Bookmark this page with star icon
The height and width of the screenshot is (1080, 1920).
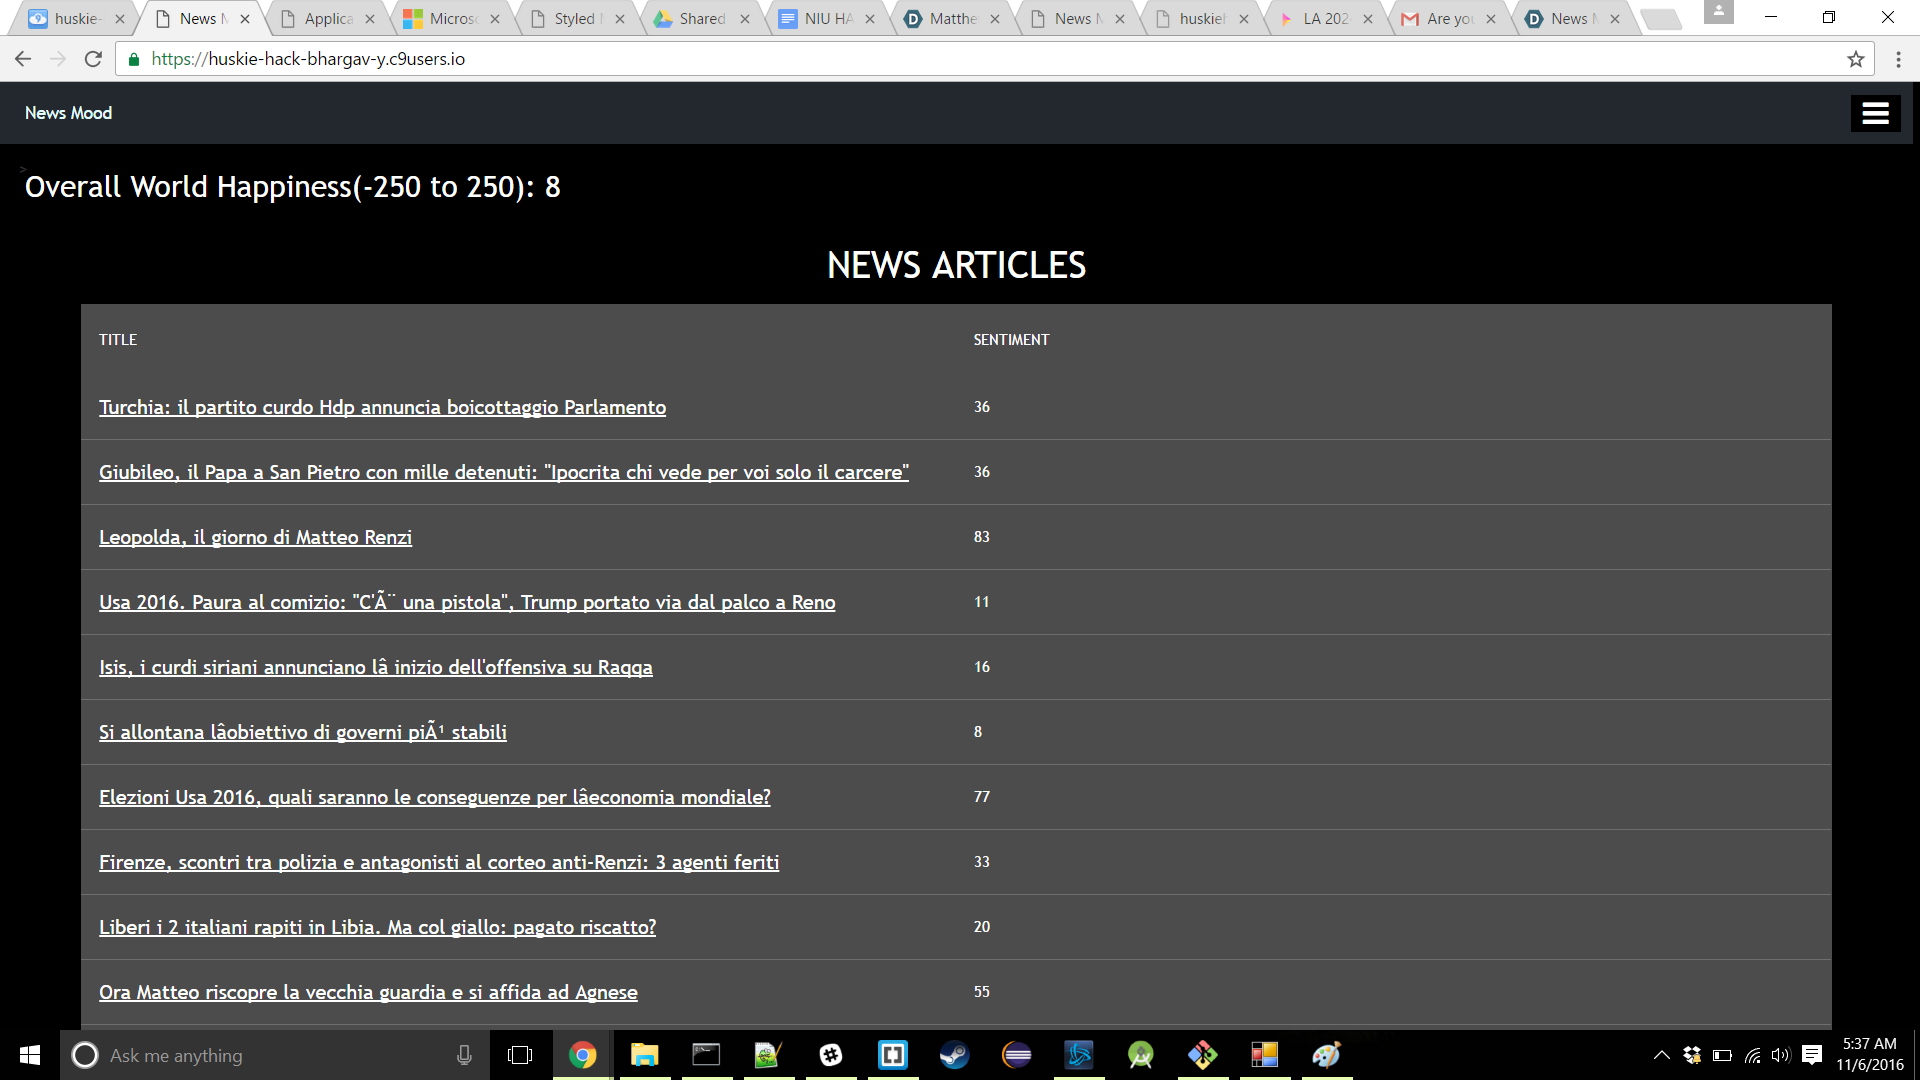[x=1856, y=59]
